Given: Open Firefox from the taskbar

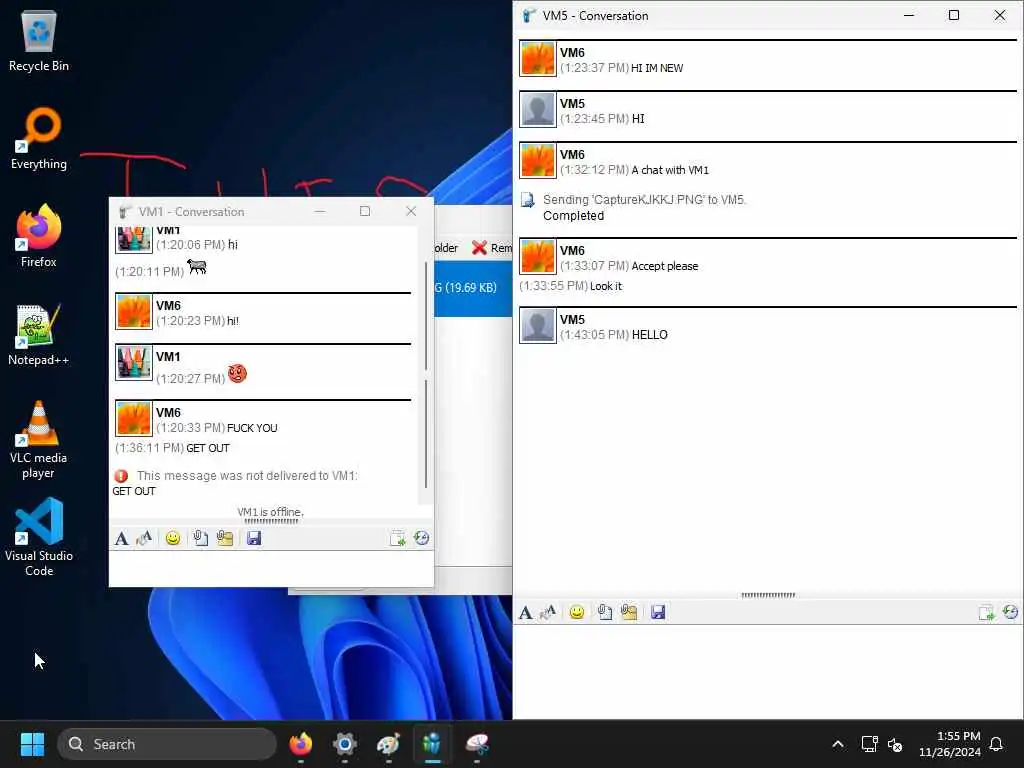Looking at the screenshot, I should (300, 744).
